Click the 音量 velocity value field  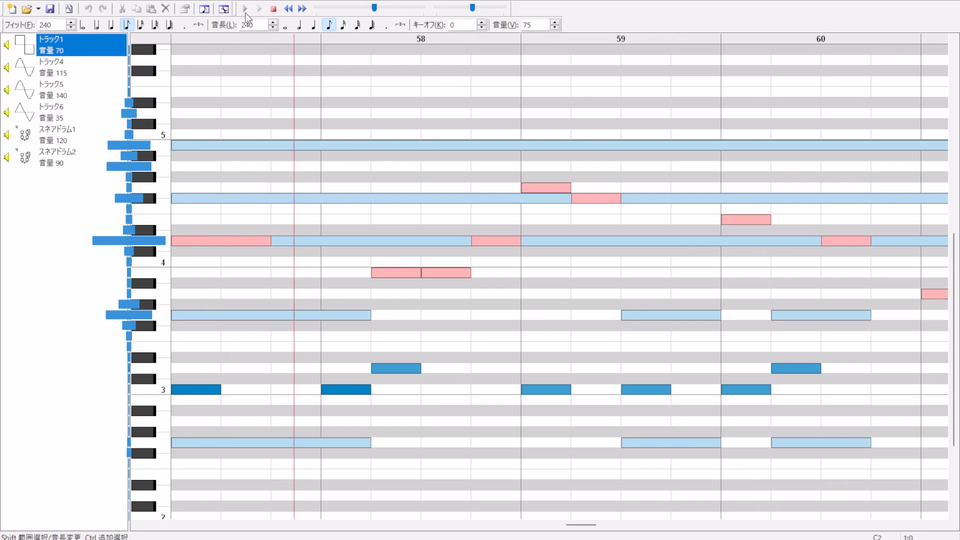click(536, 24)
